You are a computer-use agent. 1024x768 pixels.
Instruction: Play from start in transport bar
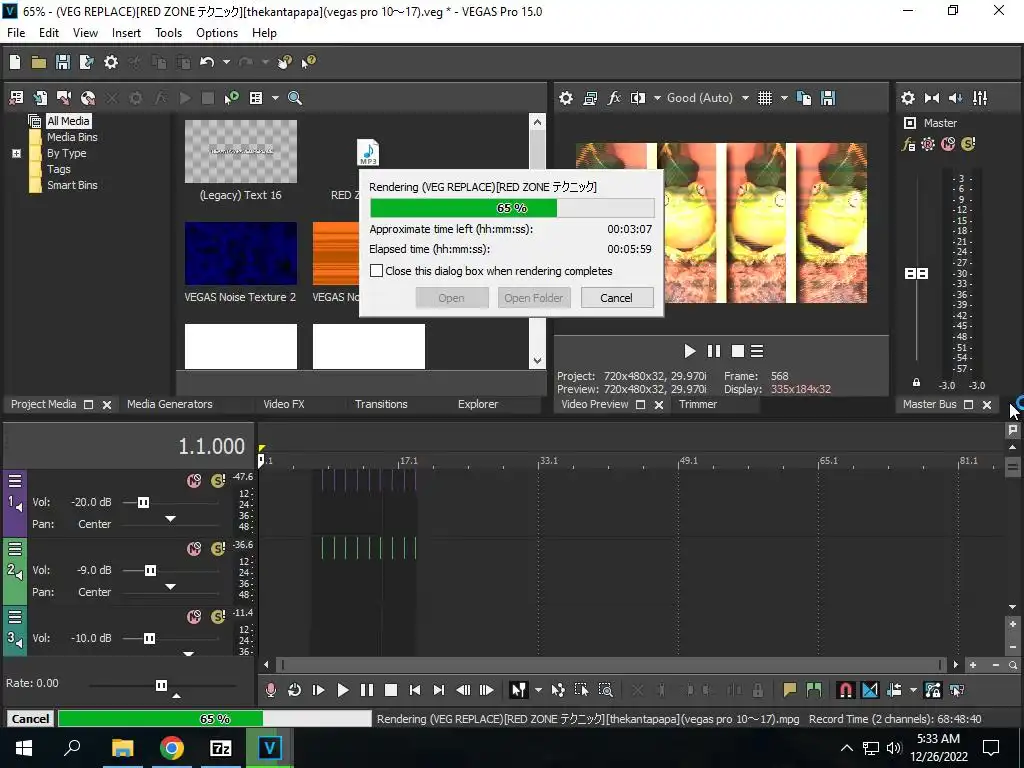click(x=319, y=690)
